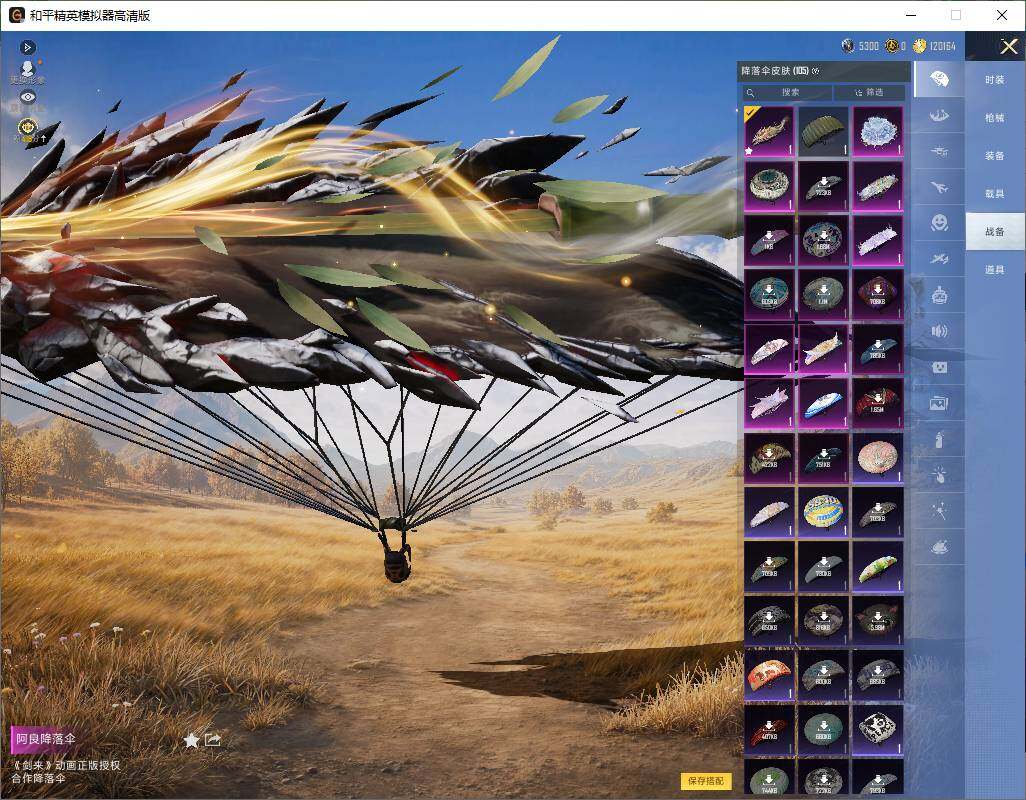This screenshot has width=1026, height=800.
Task: Click the 阿良降落伞 name label
Action: click(x=46, y=739)
